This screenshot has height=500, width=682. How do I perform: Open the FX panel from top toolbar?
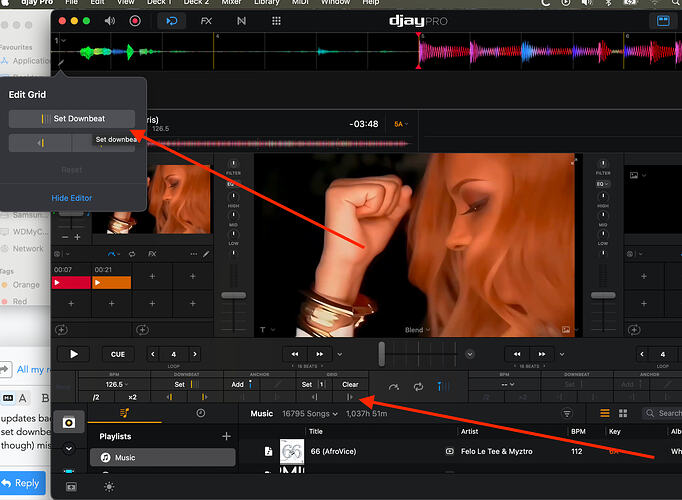(x=206, y=21)
